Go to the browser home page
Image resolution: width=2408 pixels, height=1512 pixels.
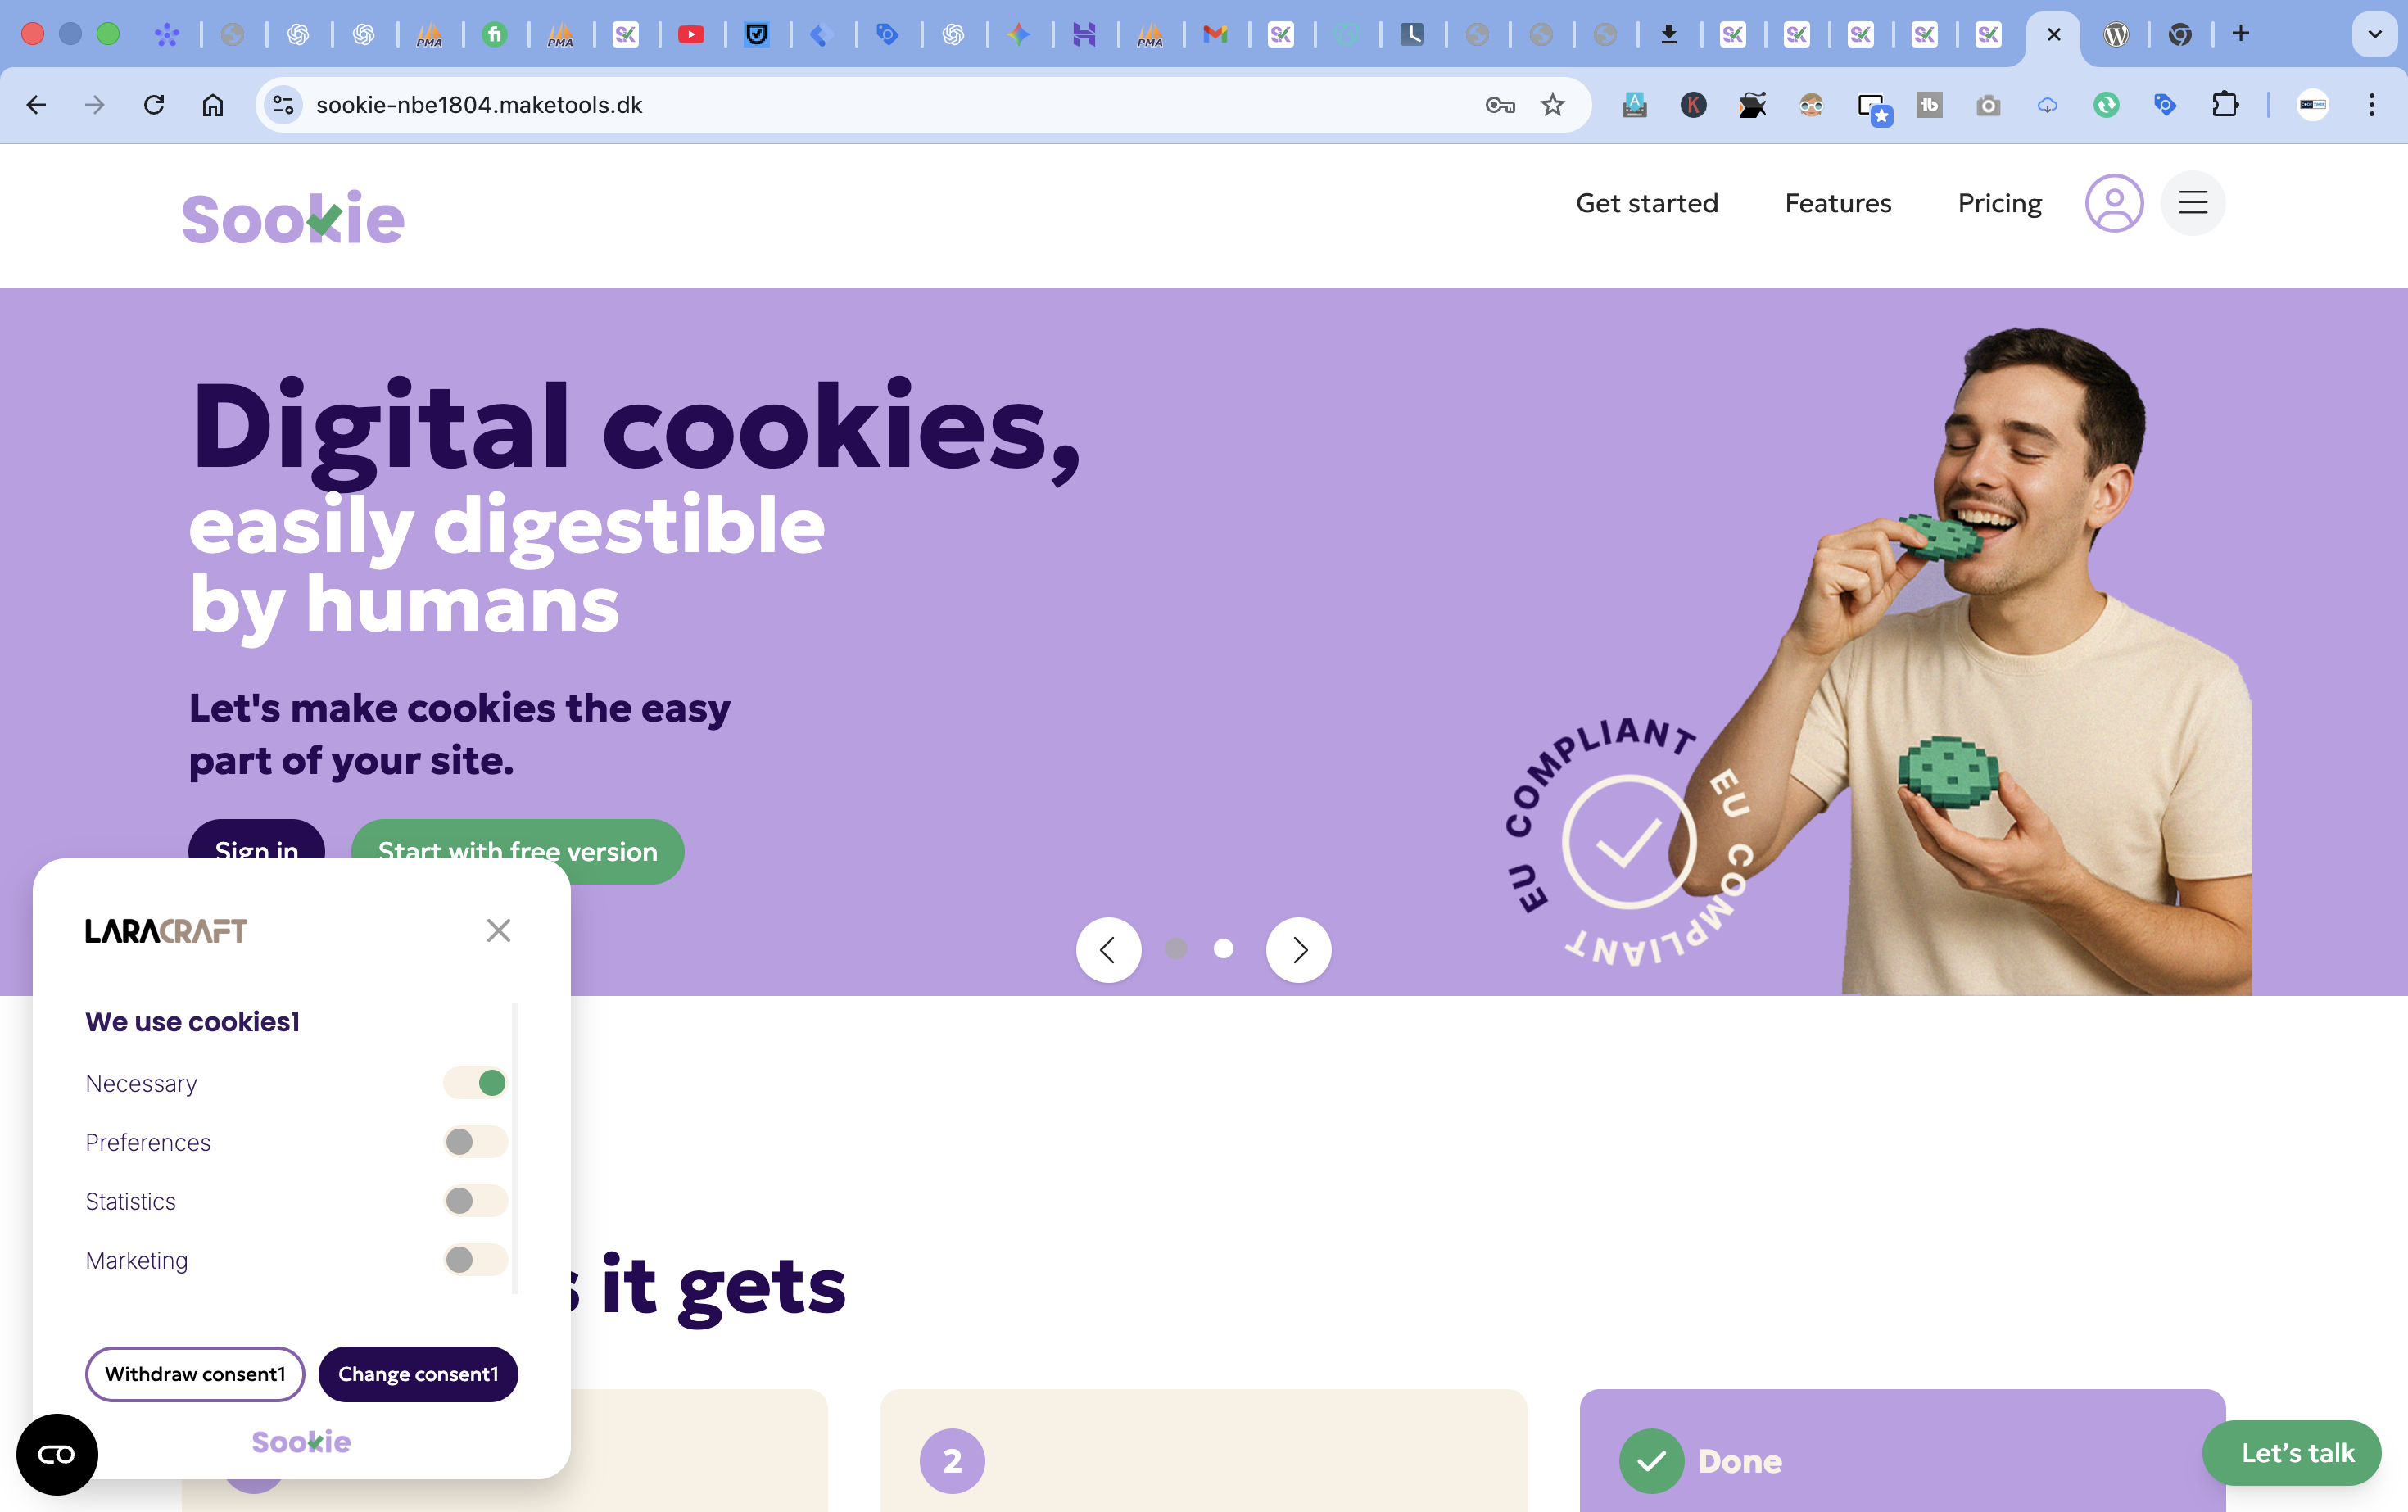pos(213,105)
